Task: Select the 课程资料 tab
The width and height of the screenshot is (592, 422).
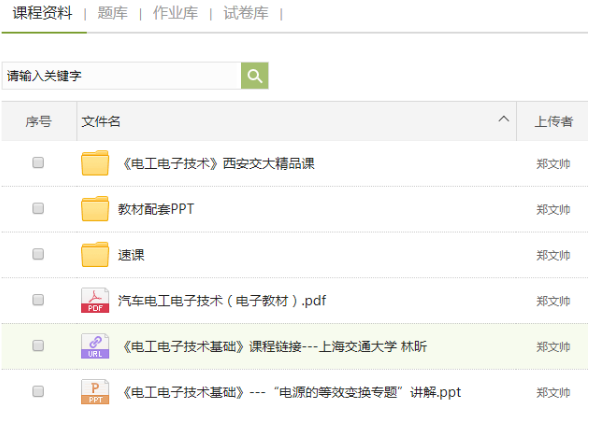Action: click(x=42, y=13)
